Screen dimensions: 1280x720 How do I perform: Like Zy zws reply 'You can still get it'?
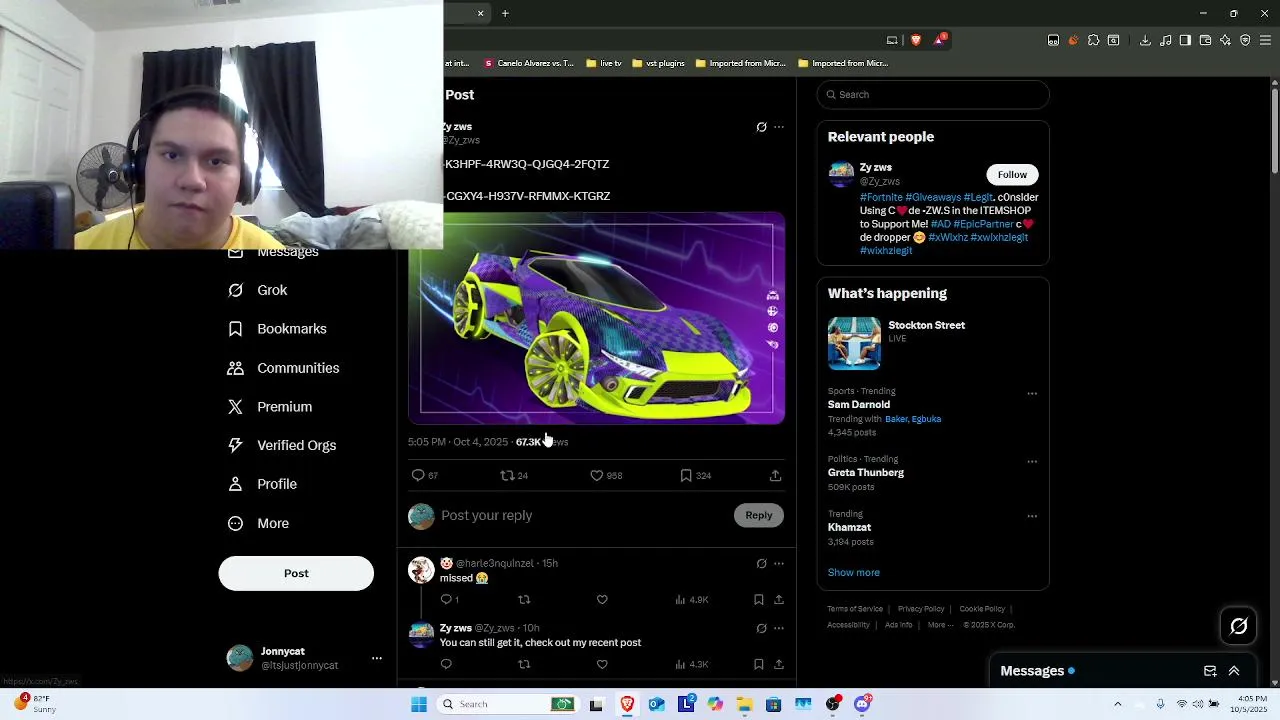[602, 664]
